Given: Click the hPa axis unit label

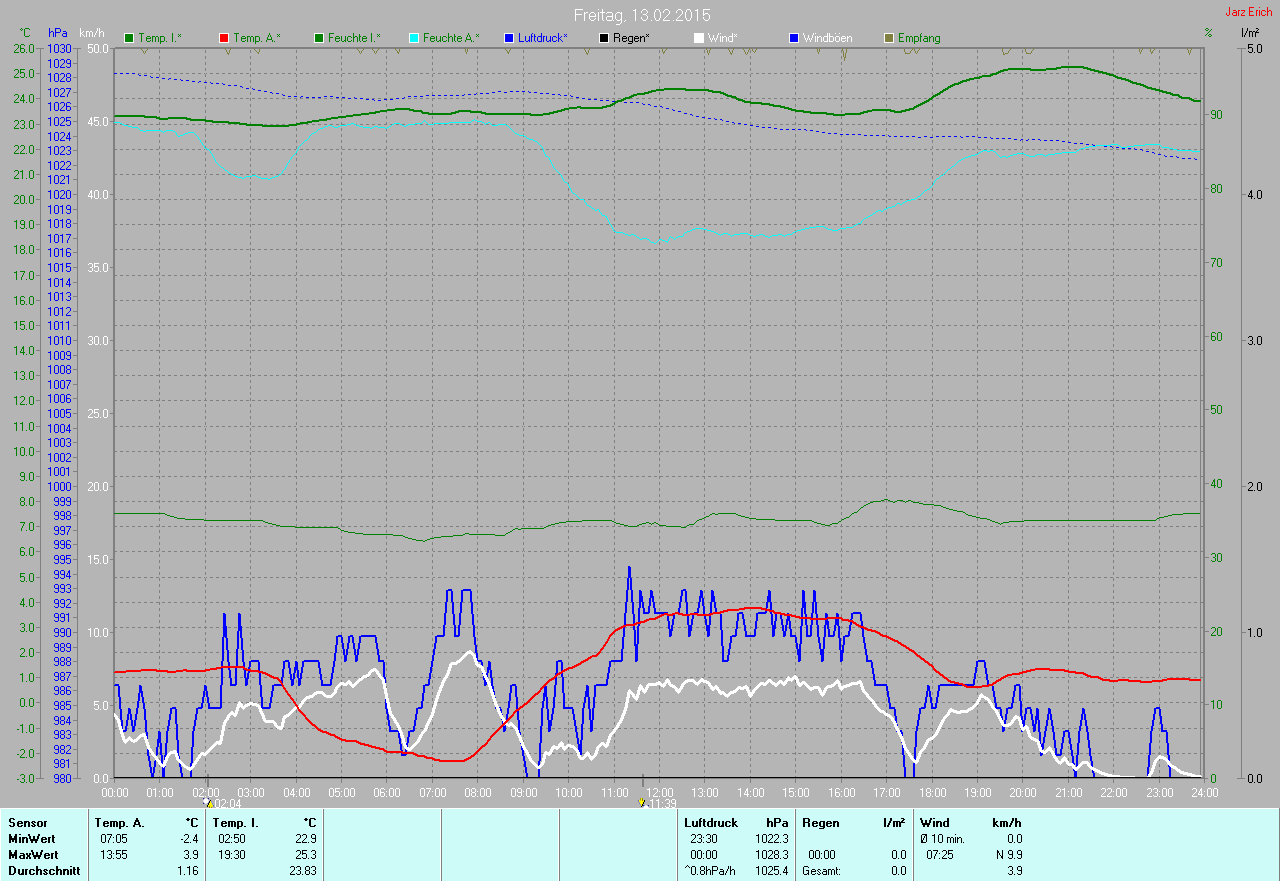Looking at the screenshot, I should pos(58,33).
